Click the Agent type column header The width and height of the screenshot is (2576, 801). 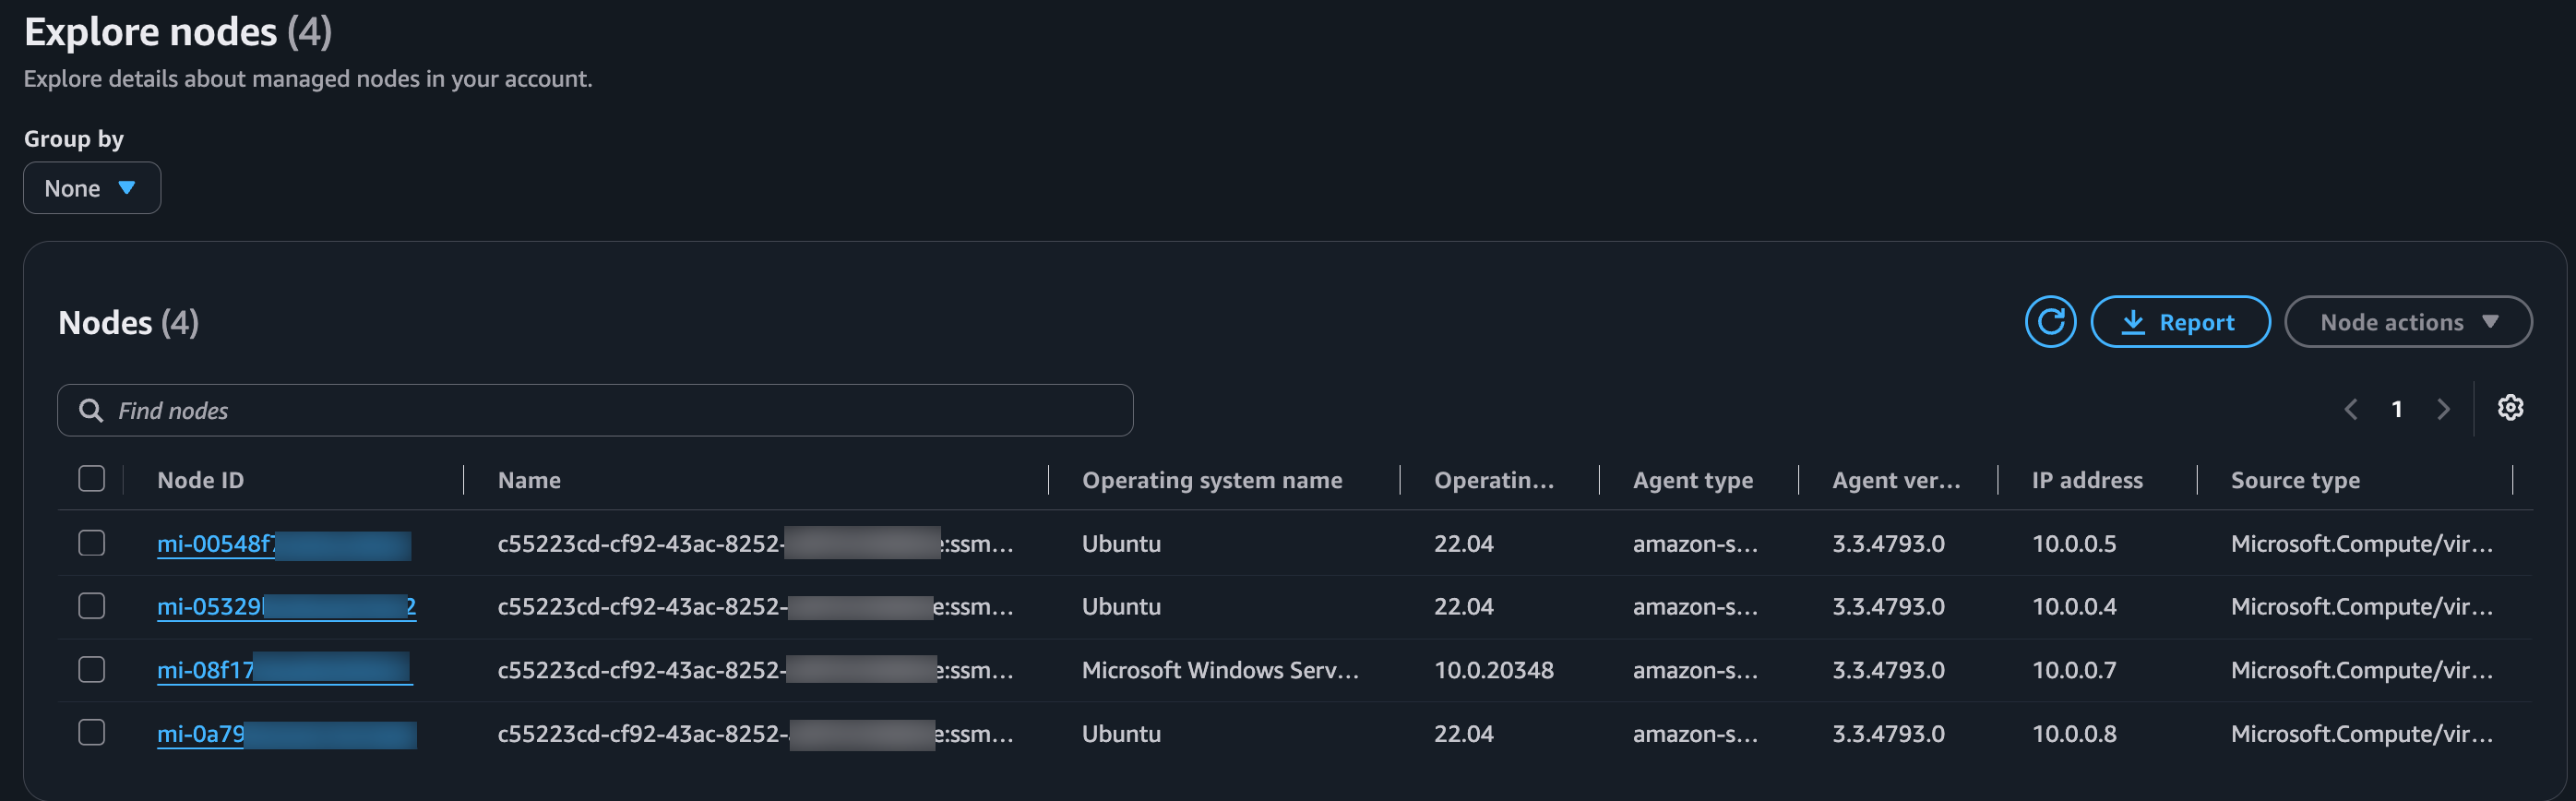pos(1693,480)
